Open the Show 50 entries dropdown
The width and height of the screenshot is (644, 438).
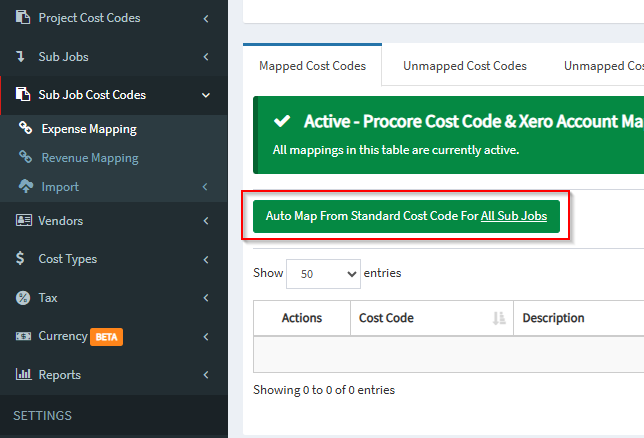[323, 274]
